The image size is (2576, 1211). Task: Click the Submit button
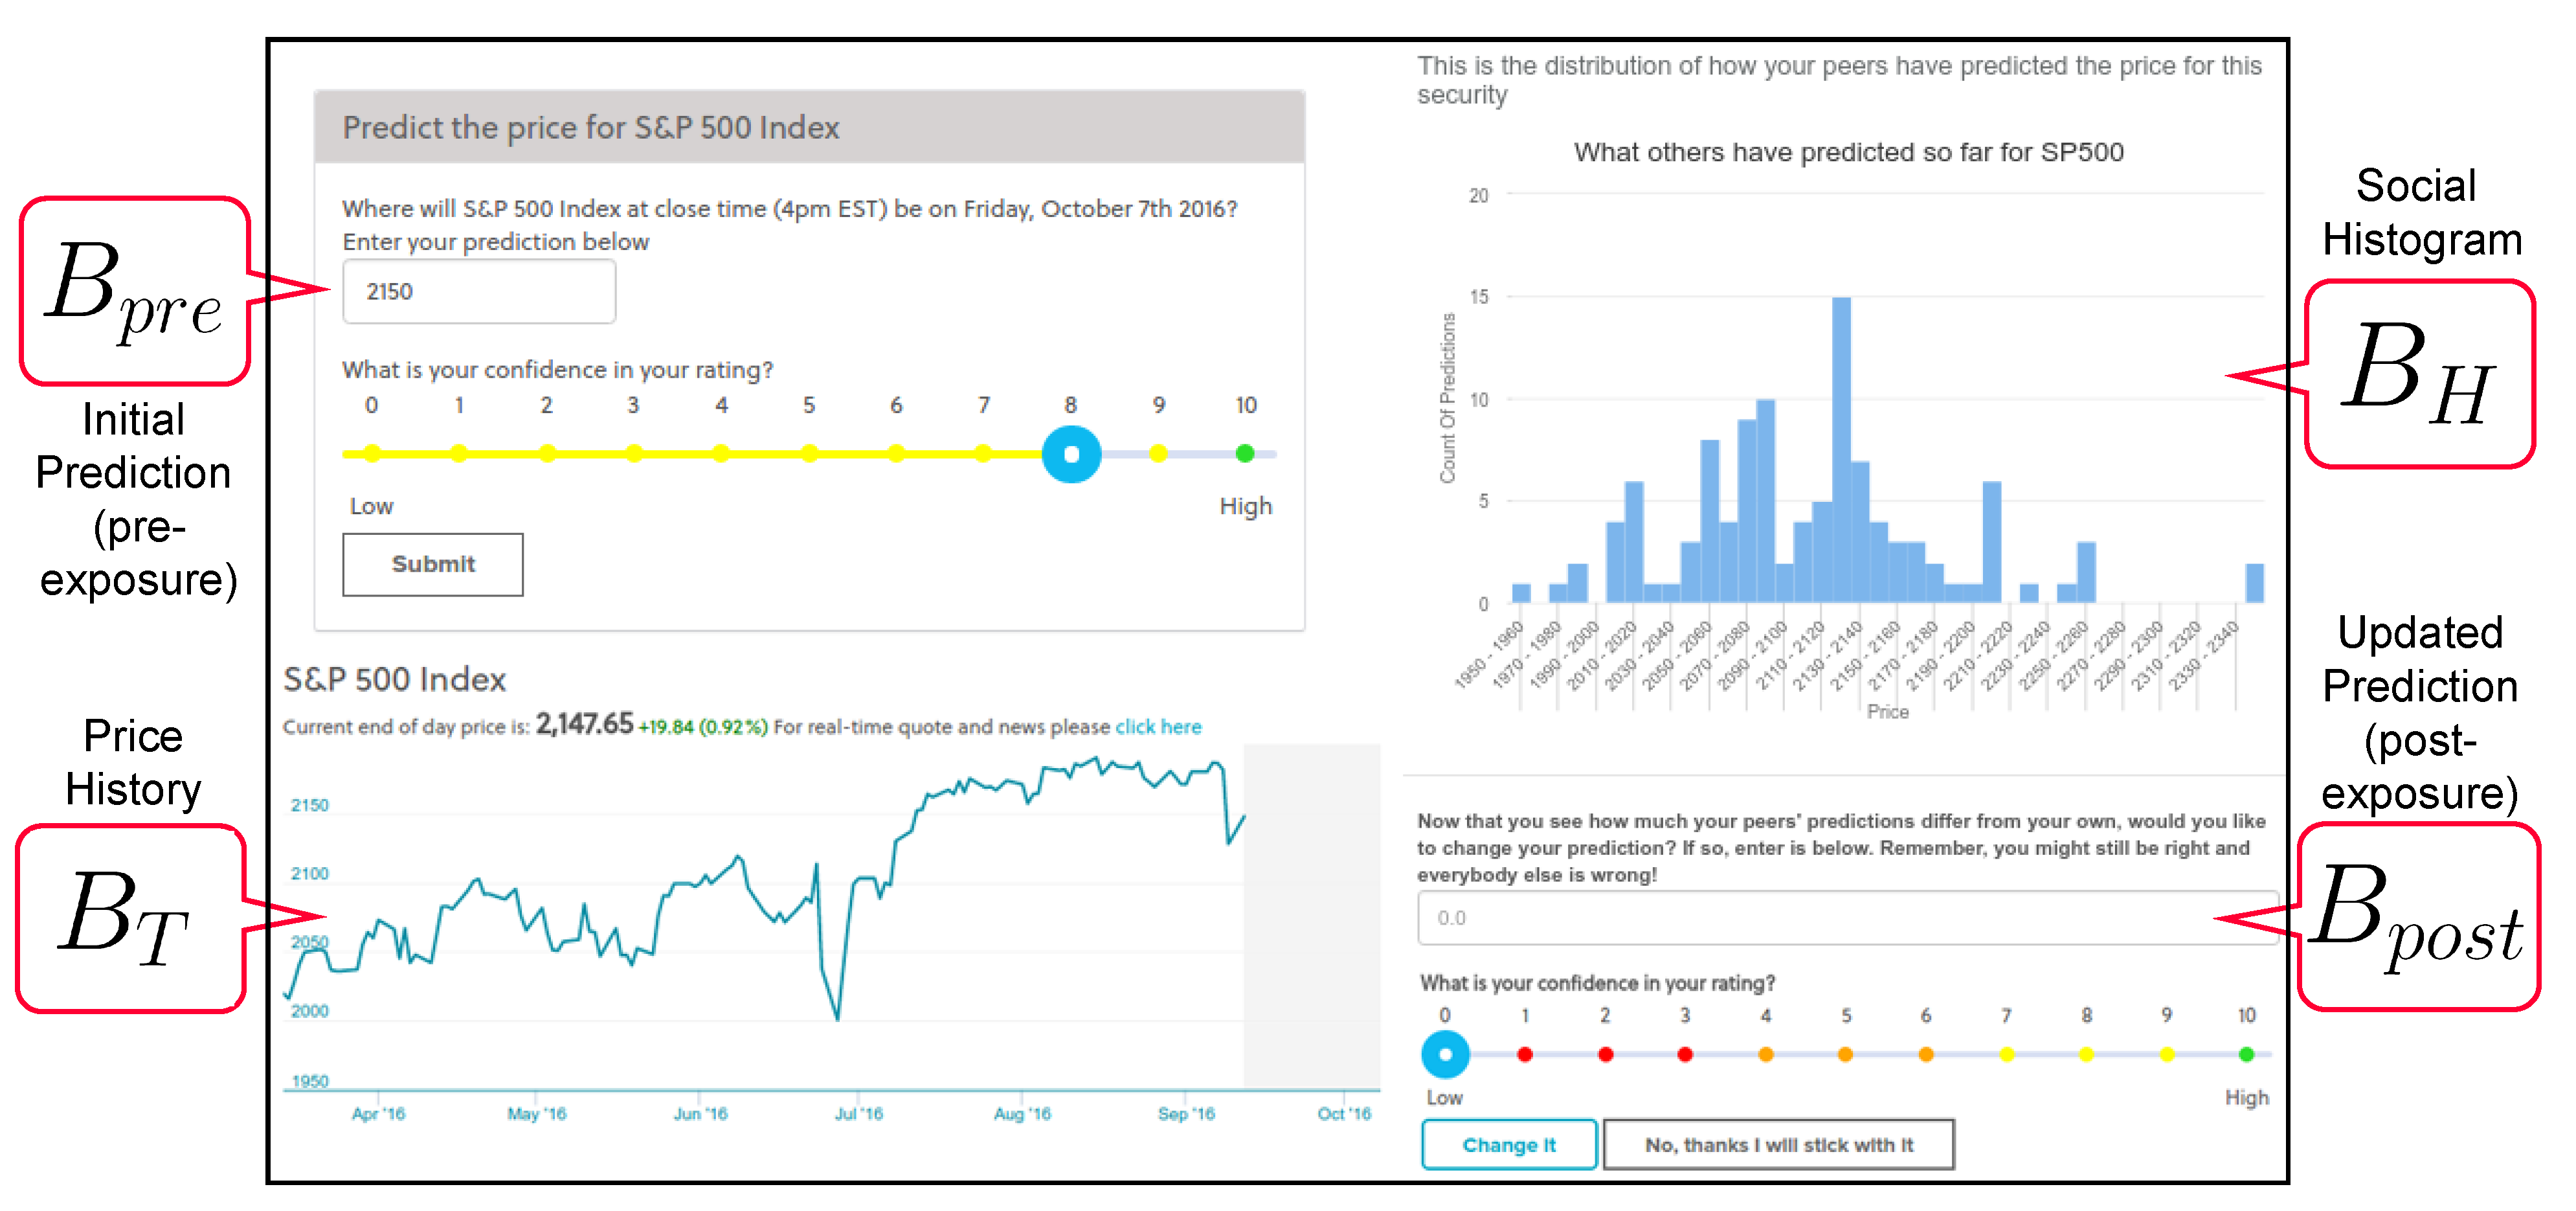(433, 564)
